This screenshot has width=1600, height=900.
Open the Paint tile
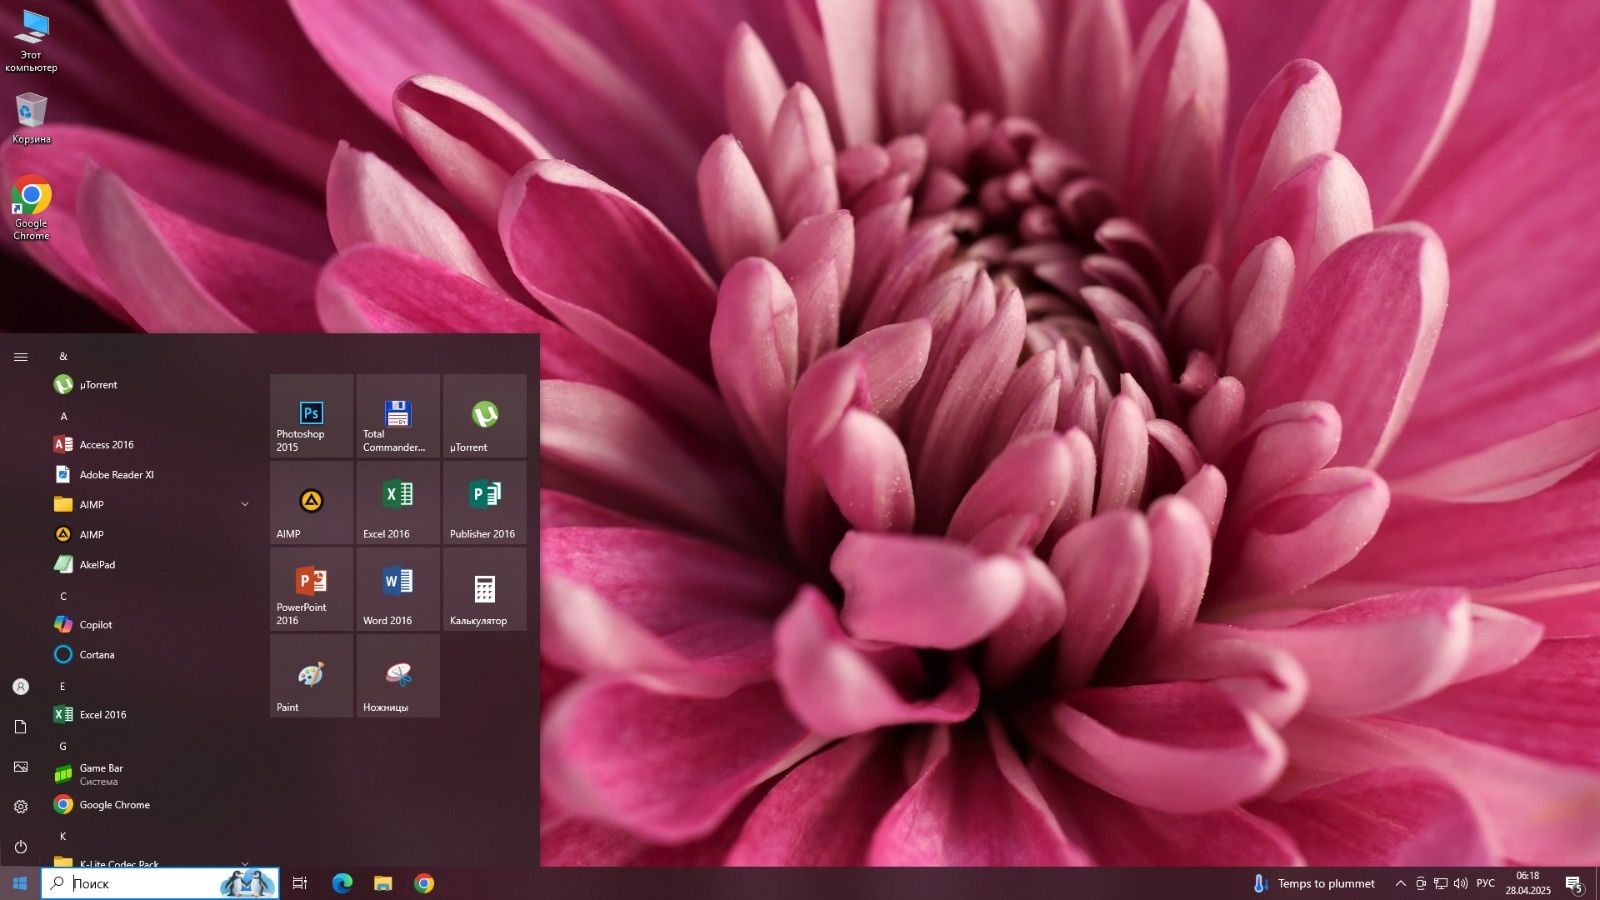click(311, 676)
